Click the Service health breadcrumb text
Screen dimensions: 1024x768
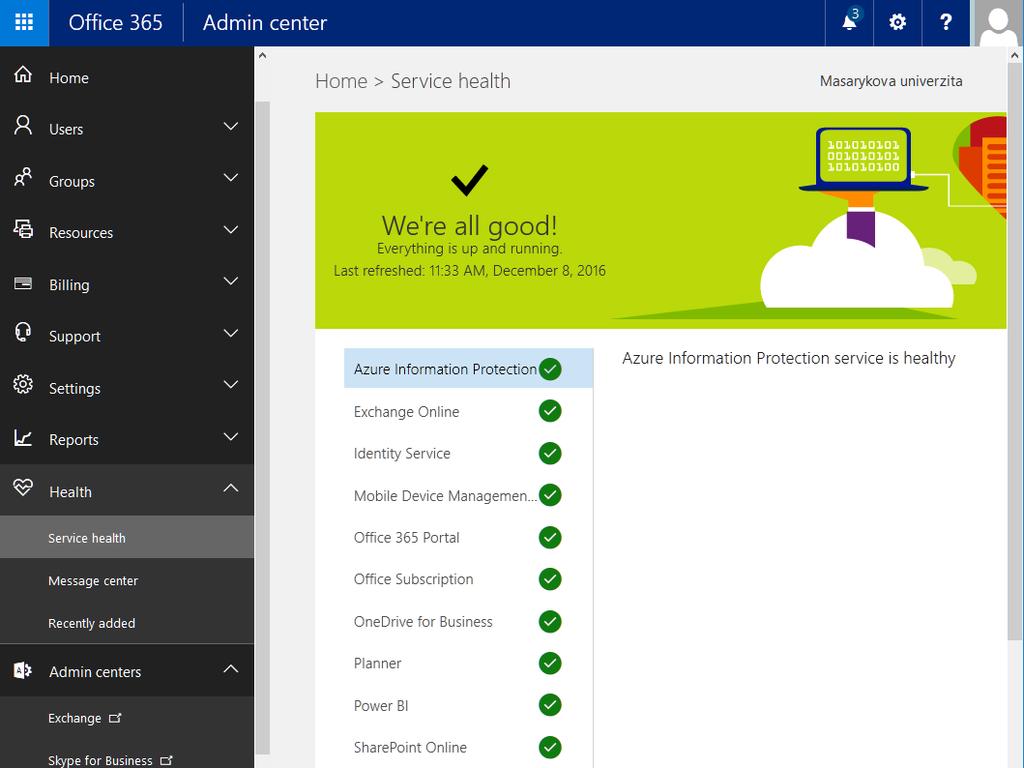point(451,81)
